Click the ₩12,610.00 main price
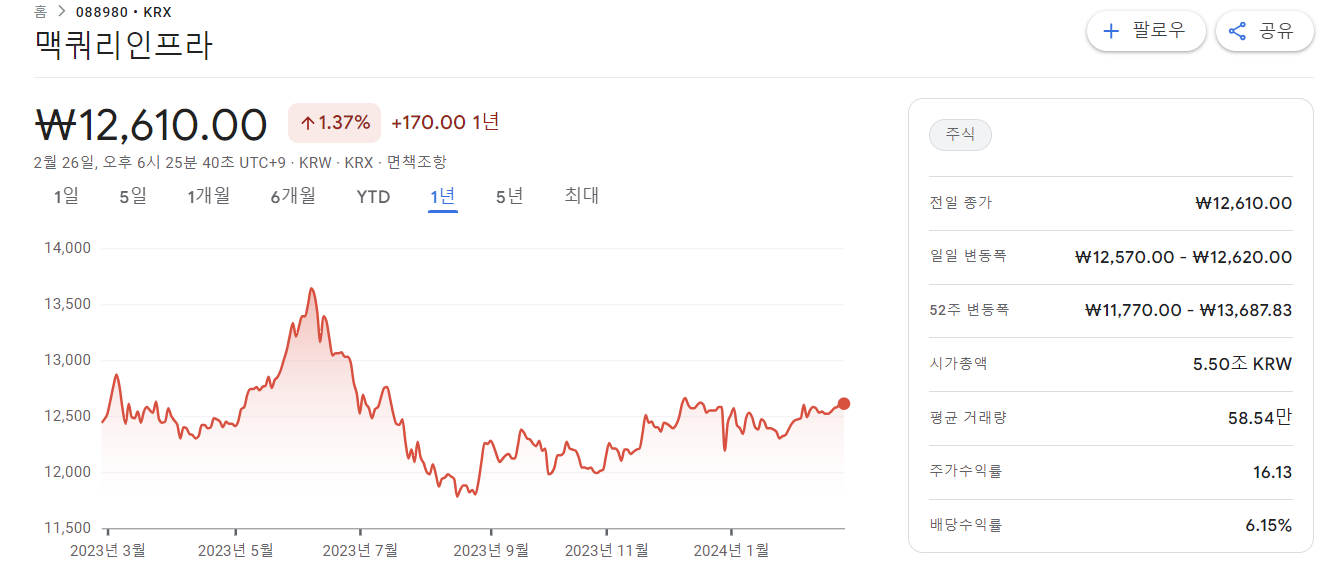The width and height of the screenshot is (1318, 563). point(151,124)
